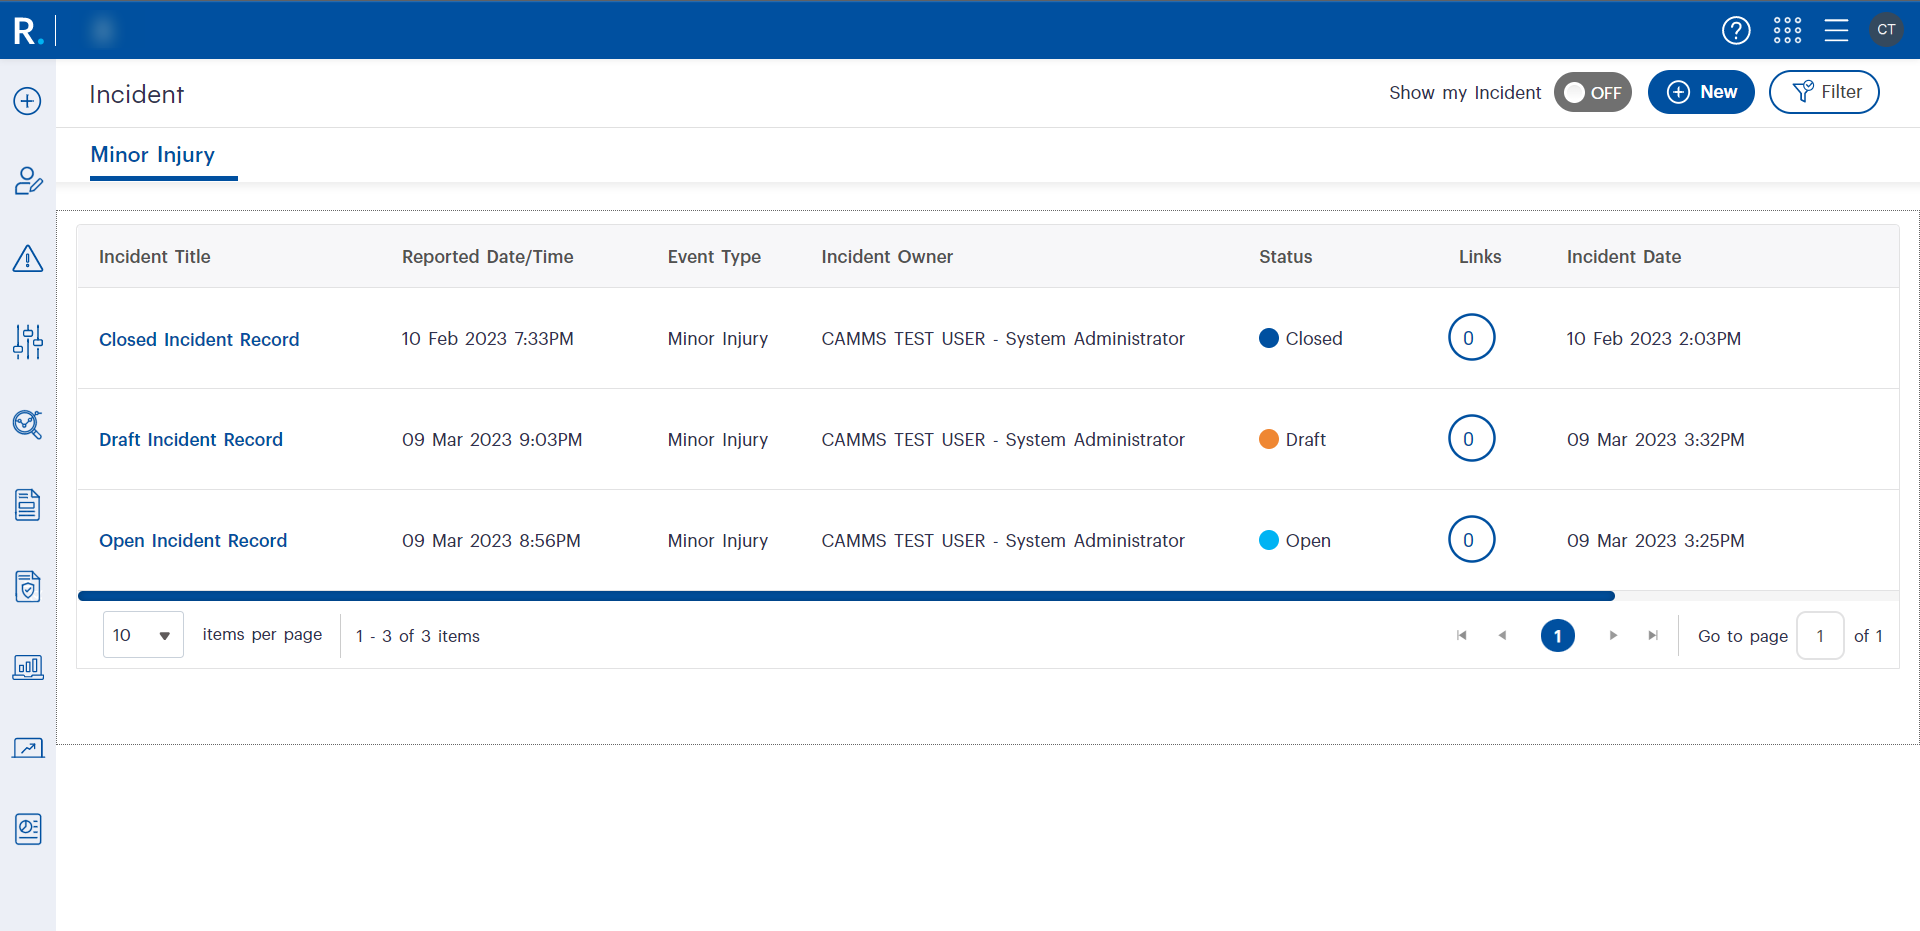Open the trend line chart sidebar icon

(x=28, y=748)
